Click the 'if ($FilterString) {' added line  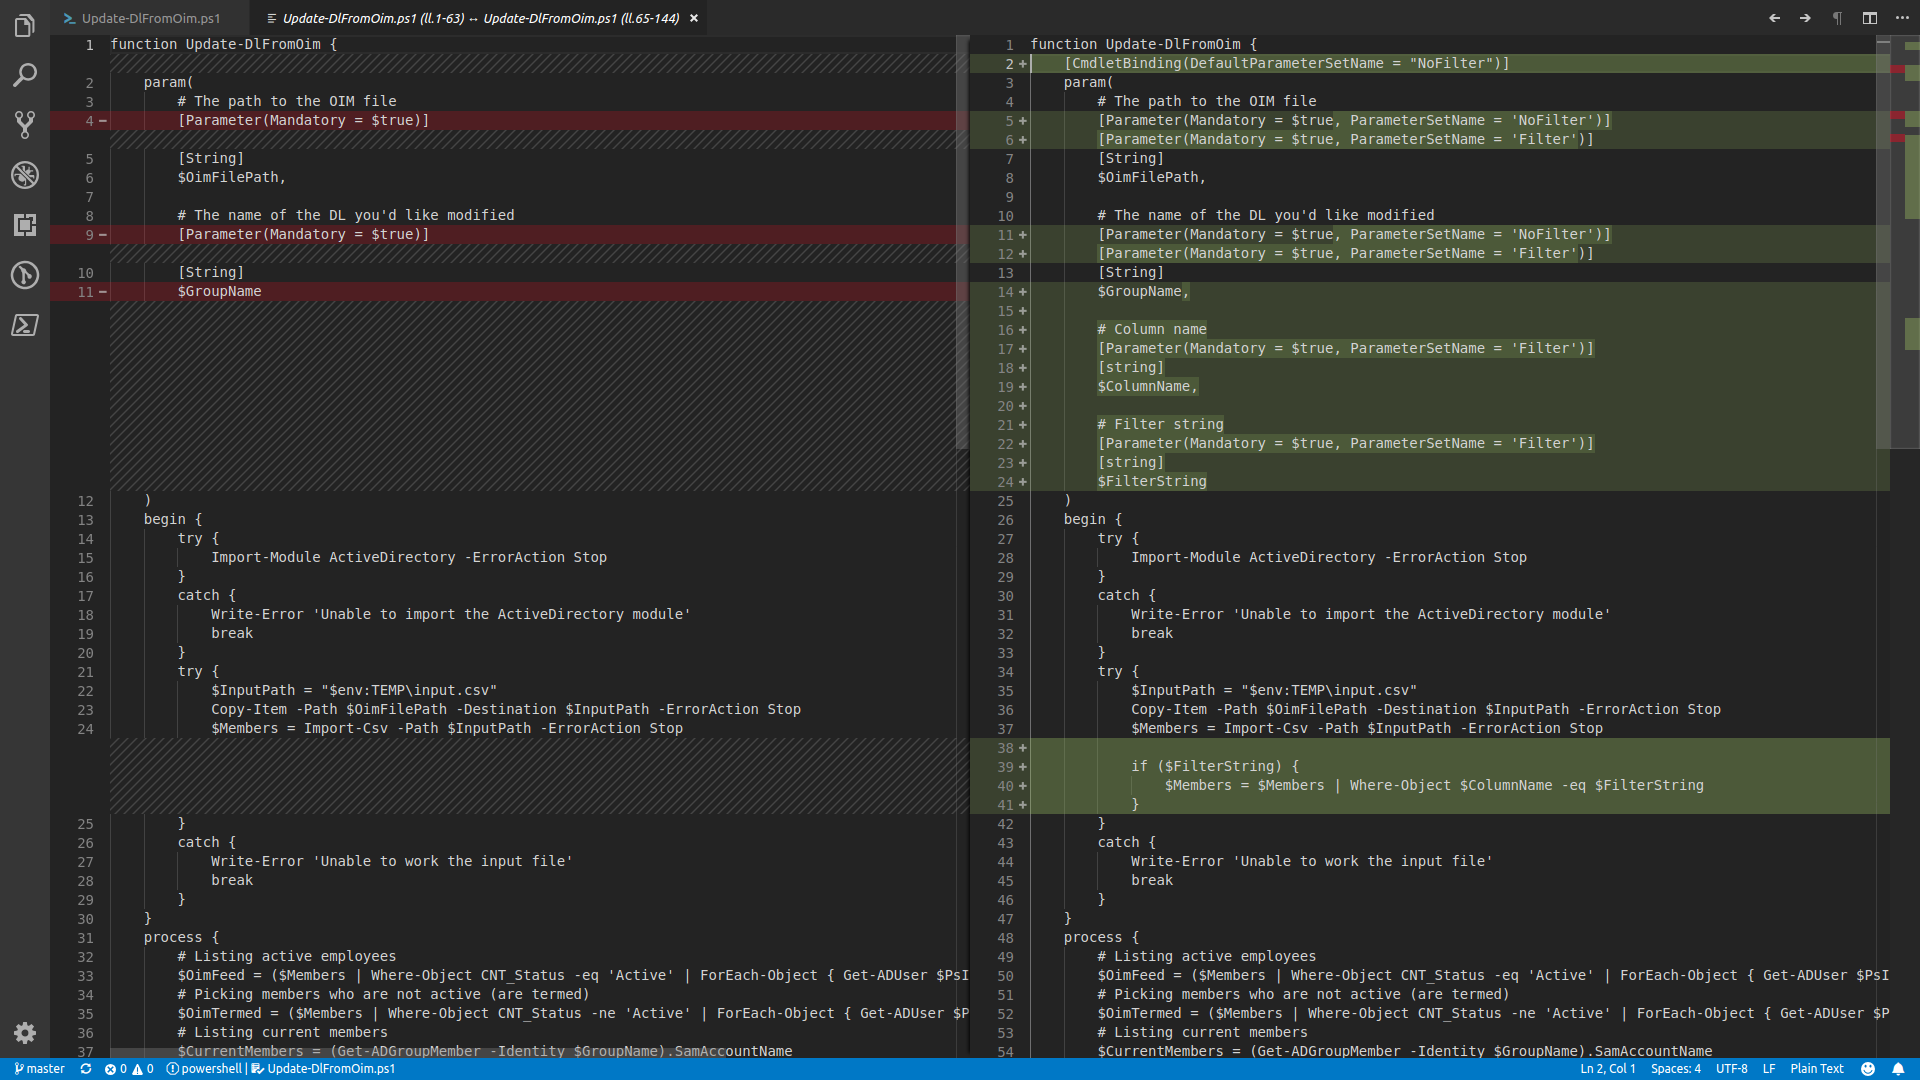point(1215,766)
